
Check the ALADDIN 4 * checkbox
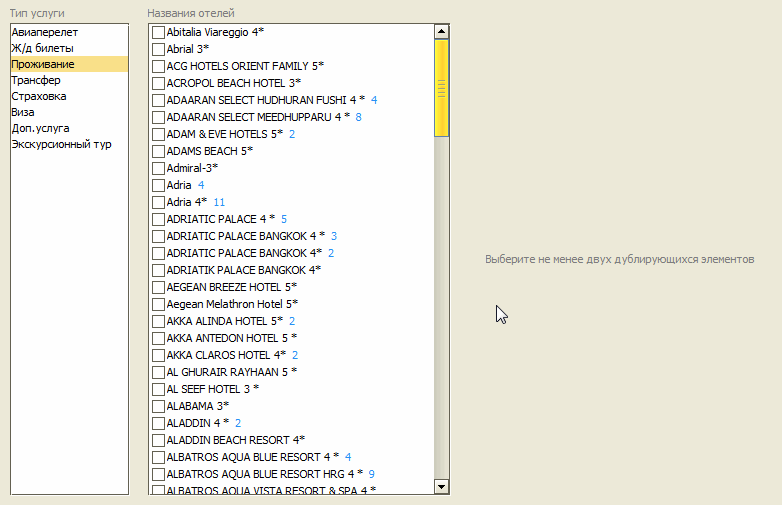158,423
